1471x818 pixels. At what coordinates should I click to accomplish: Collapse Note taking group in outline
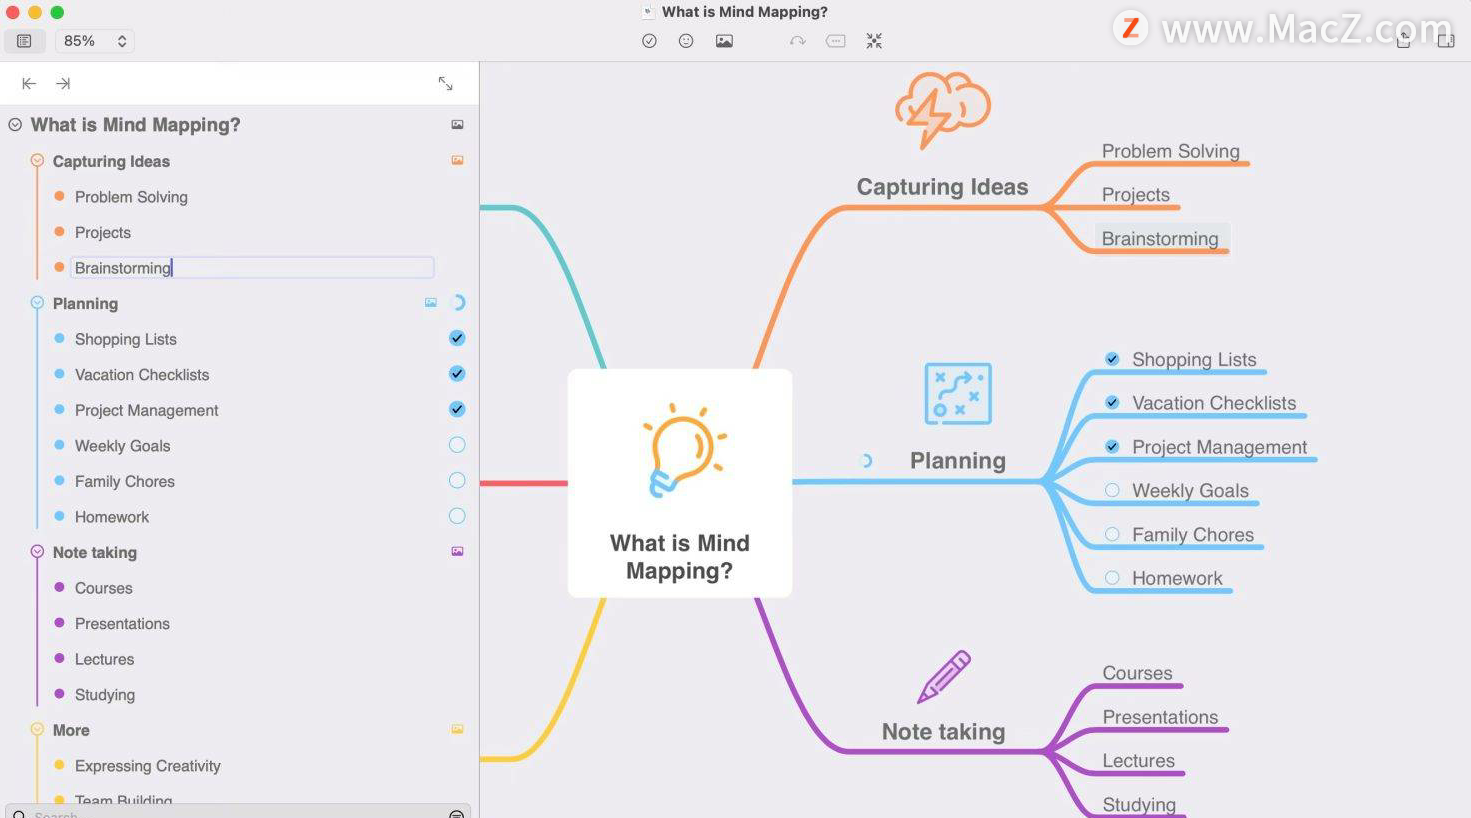37,551
